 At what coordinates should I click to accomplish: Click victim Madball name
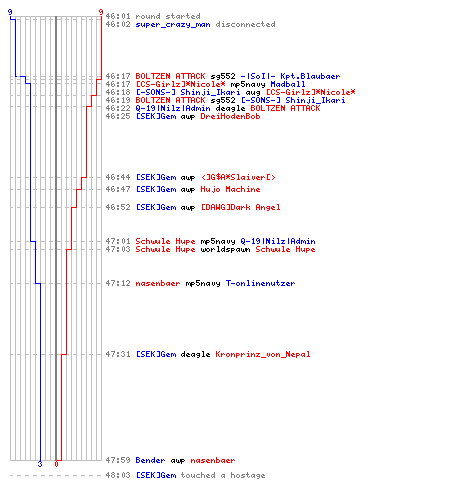click(288, 84)
